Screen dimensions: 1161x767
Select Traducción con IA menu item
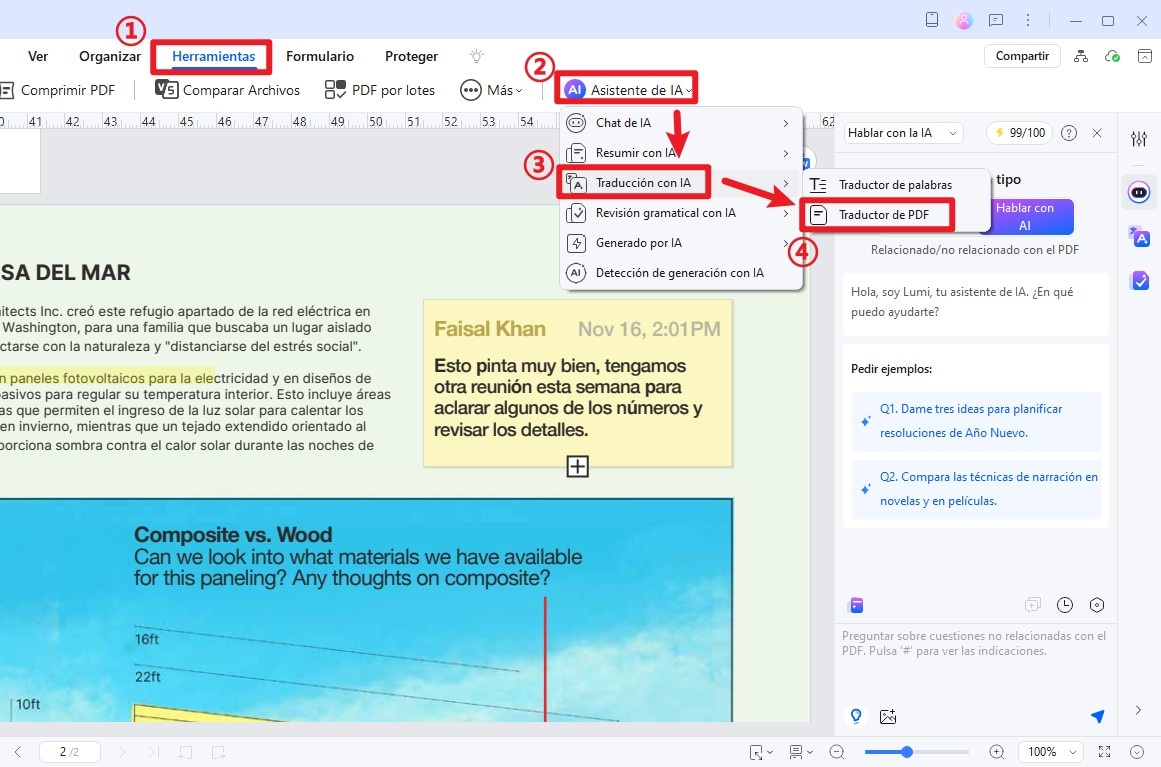680,183
